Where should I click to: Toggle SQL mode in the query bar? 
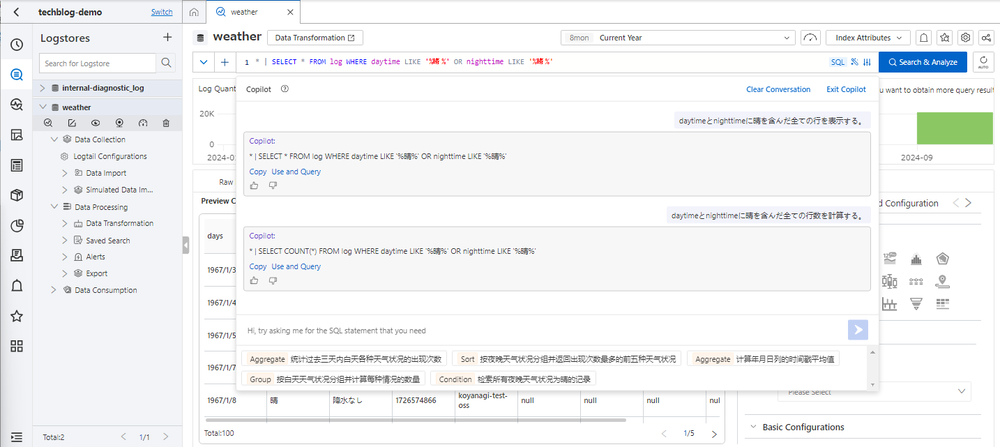point(837,62)
